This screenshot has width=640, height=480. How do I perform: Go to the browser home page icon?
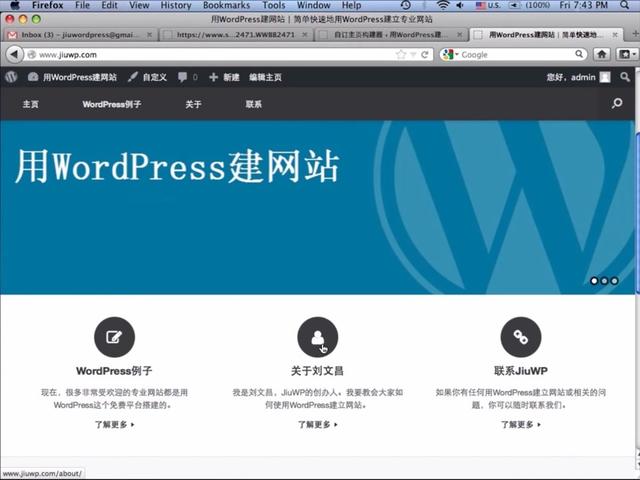click(602, 54)
